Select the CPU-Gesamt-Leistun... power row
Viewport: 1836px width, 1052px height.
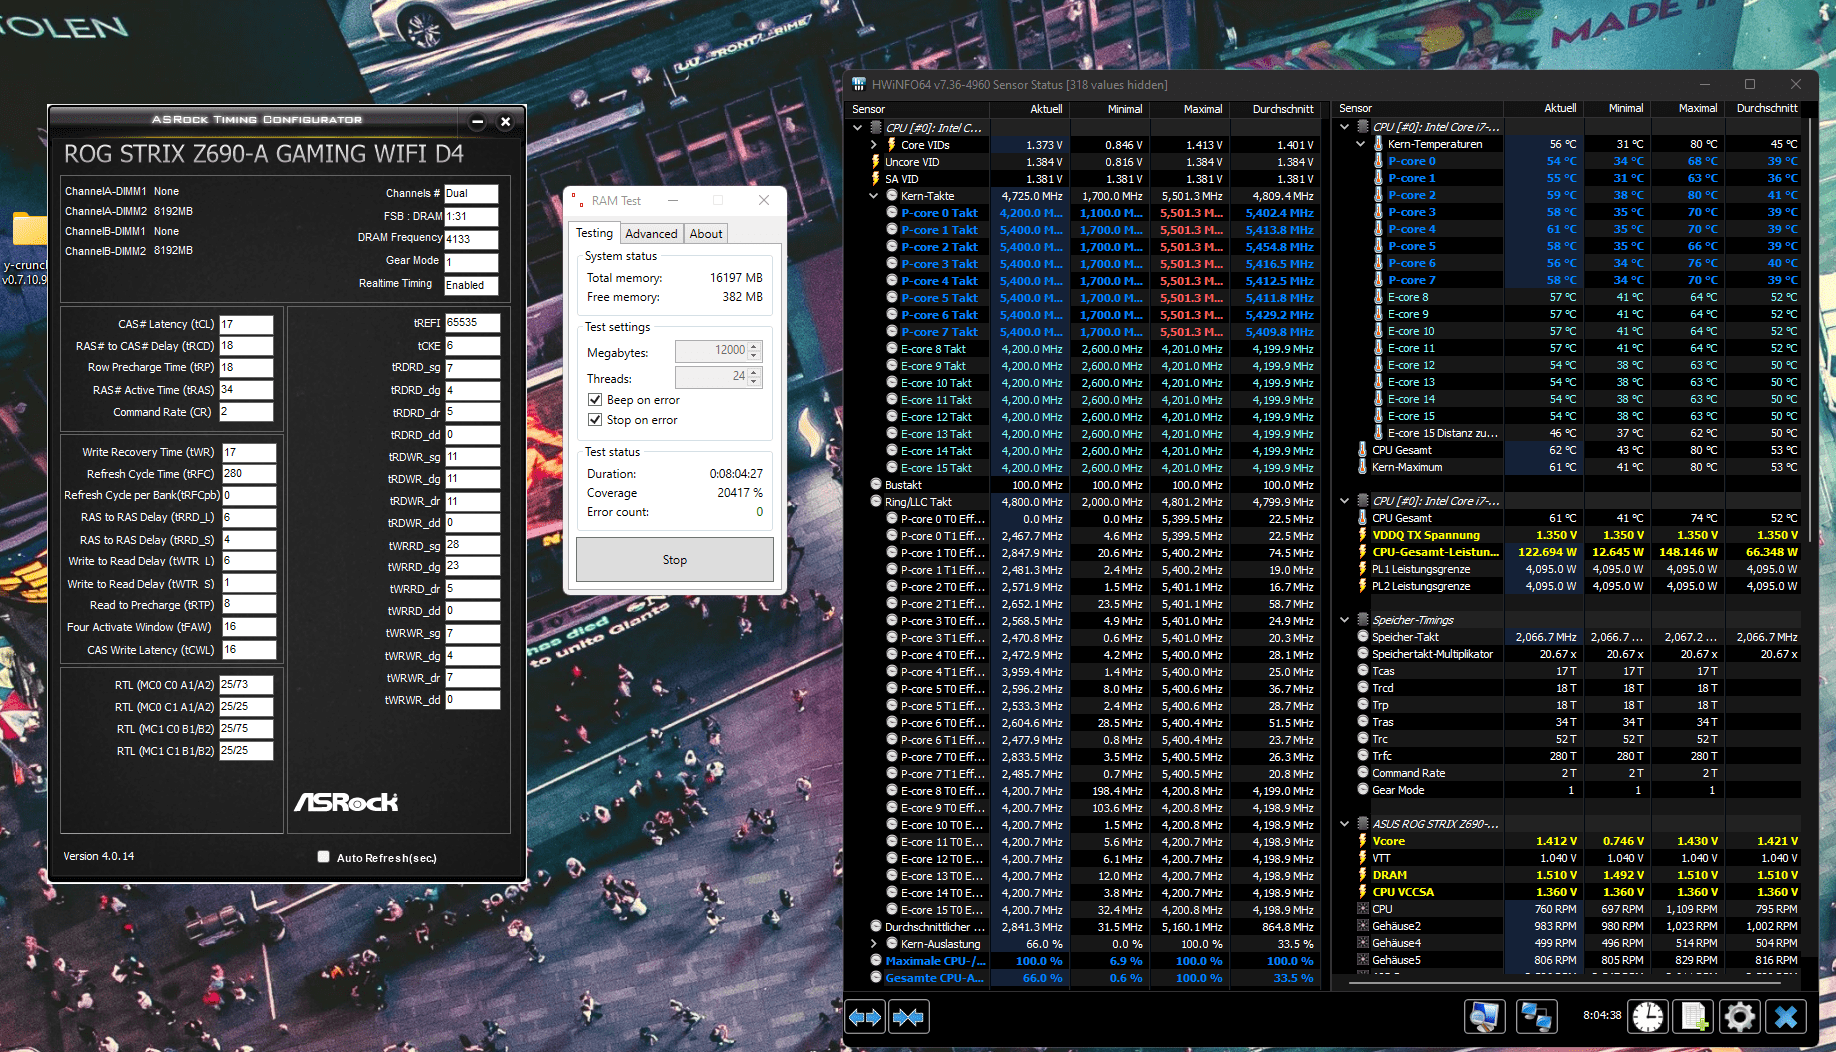pyautogui.click(x=1577, y=552)
